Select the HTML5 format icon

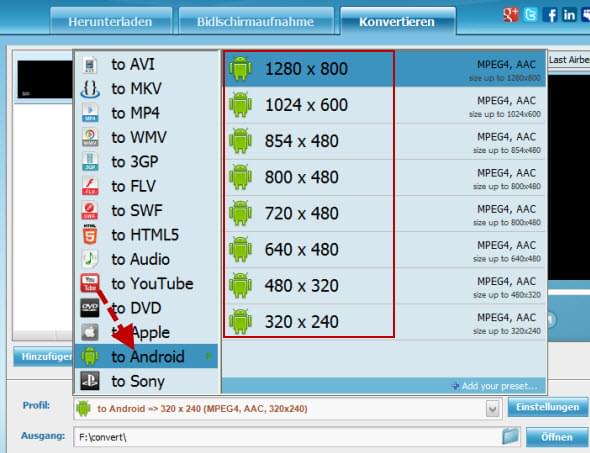90,235
